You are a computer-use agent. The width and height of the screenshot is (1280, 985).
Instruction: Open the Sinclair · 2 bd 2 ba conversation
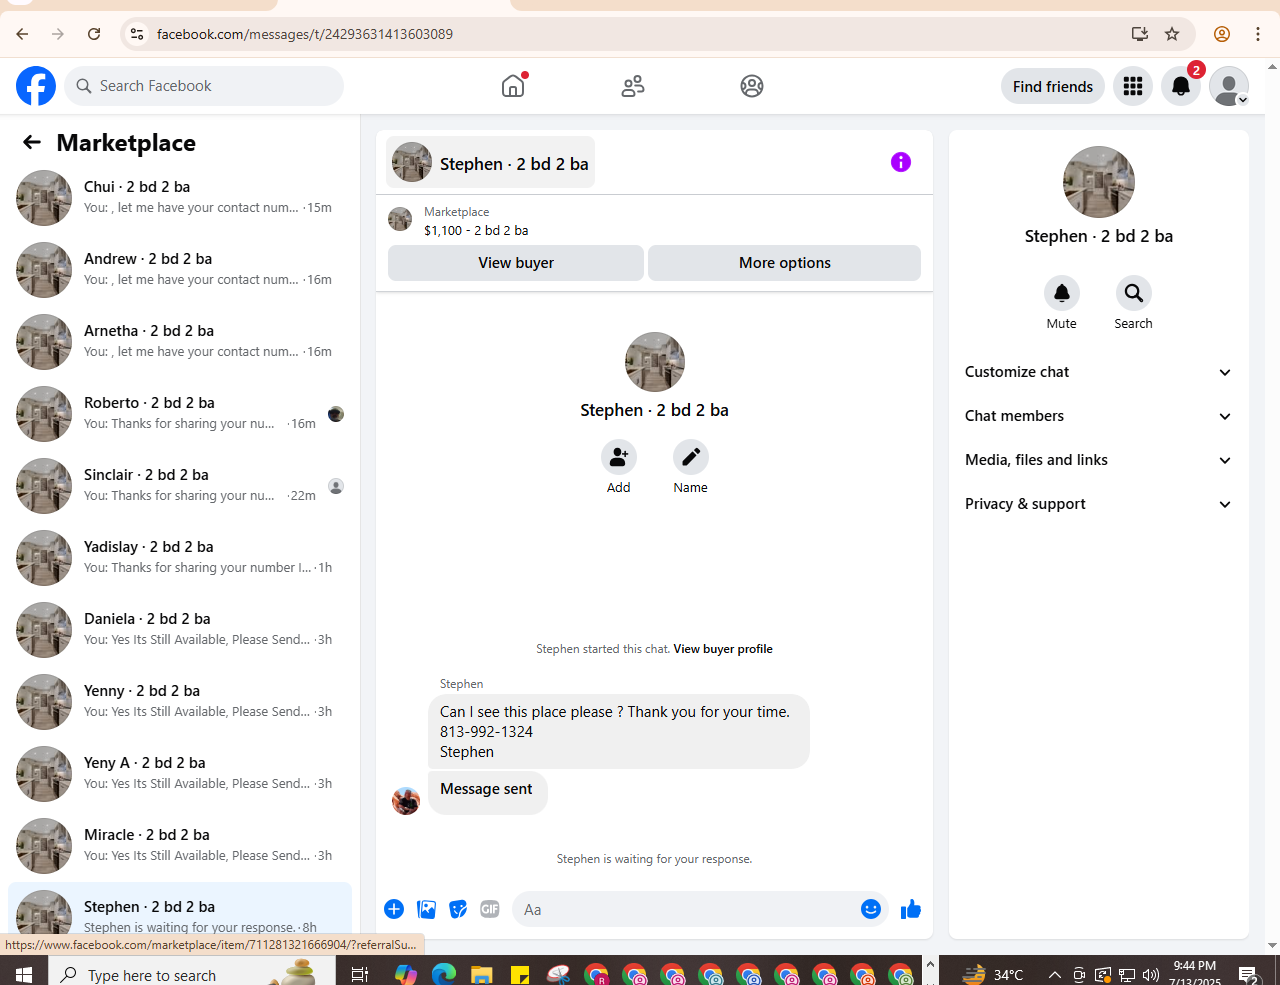click(x=180, y=486)
